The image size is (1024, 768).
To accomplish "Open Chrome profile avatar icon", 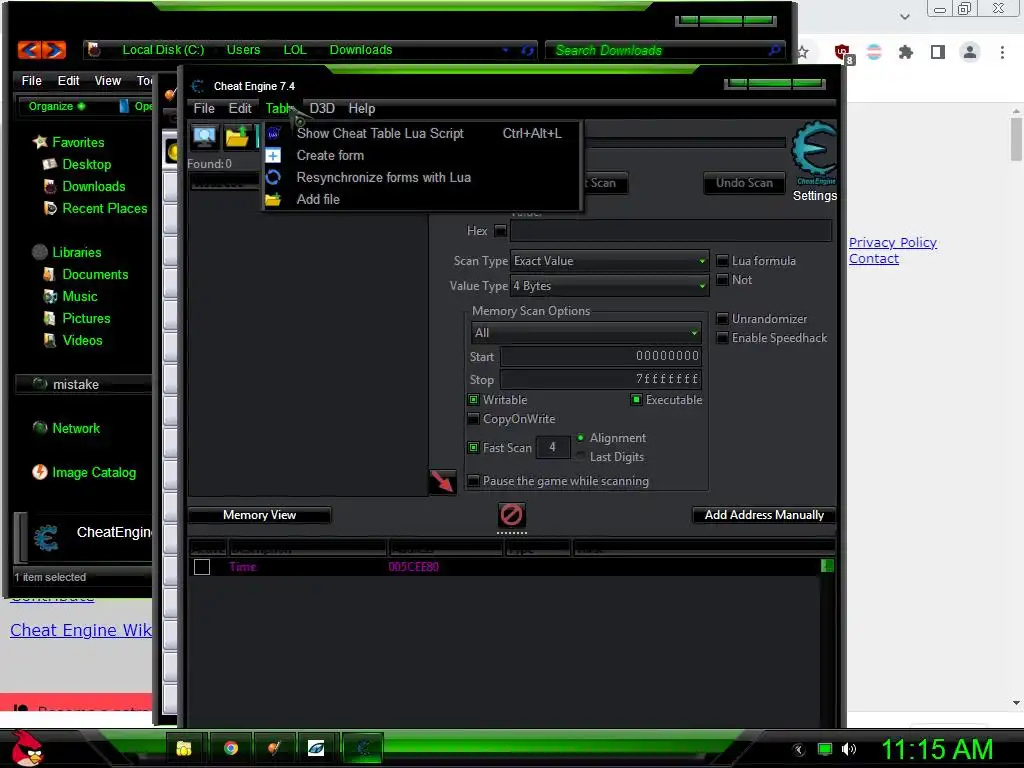I will coord(970,52).
